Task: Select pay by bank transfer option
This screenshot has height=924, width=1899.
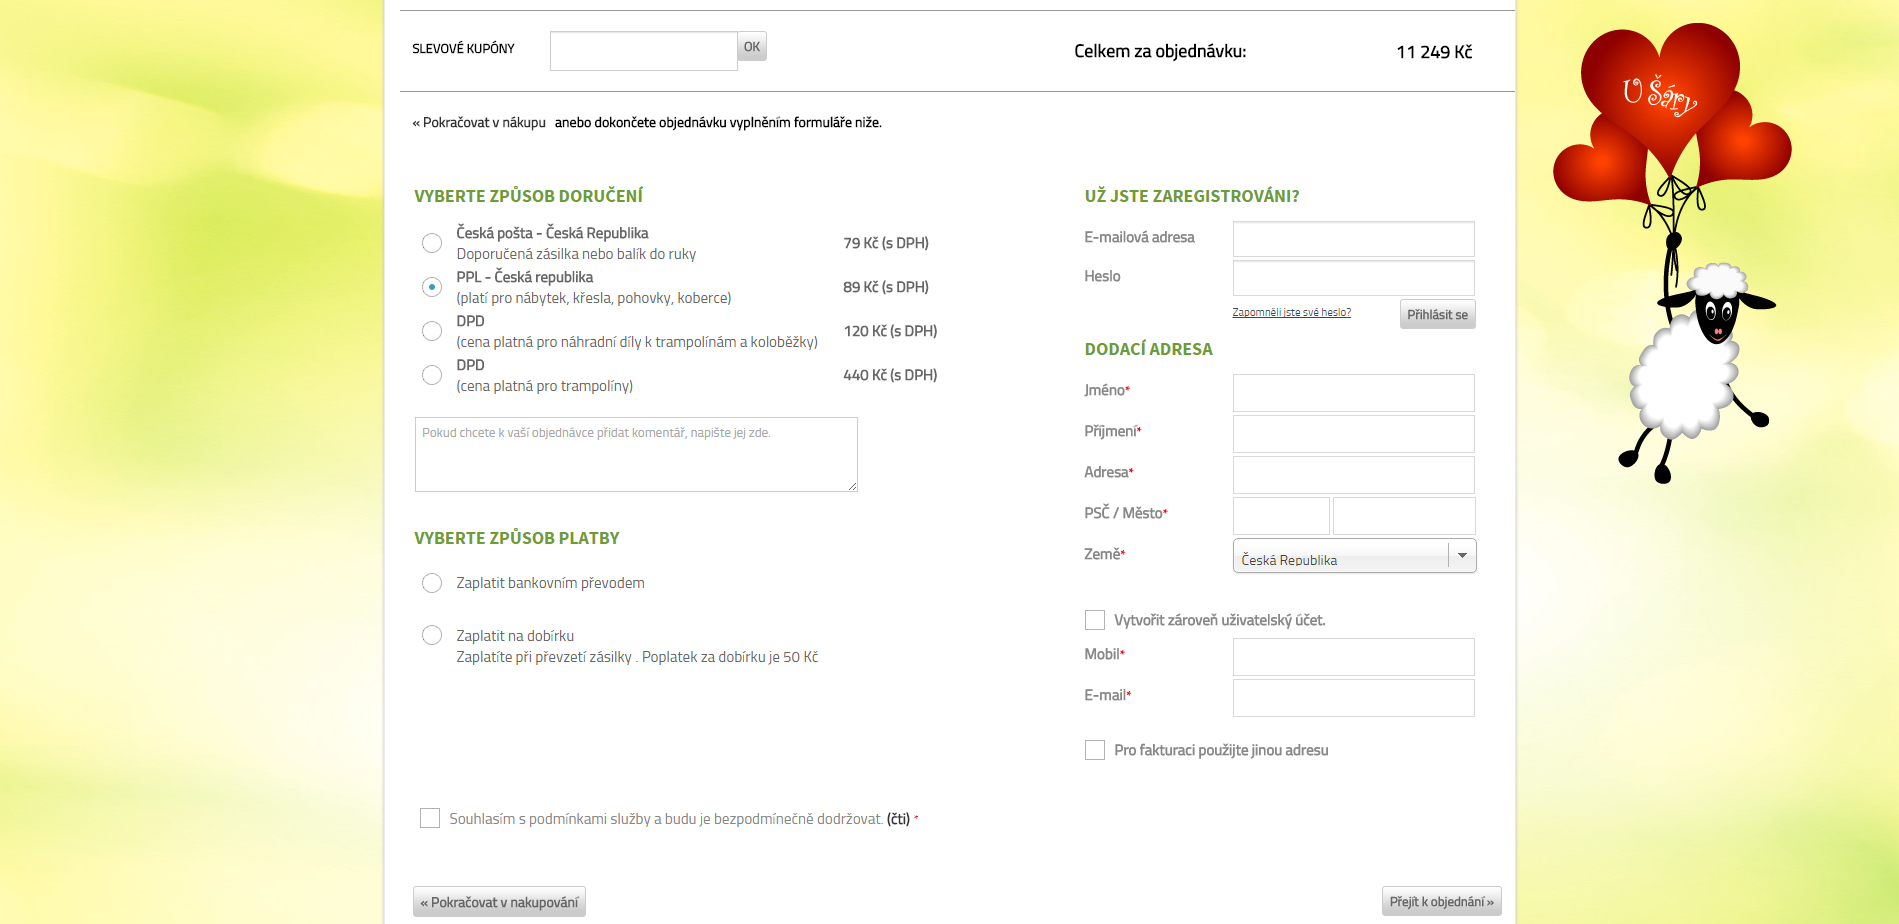Action: point(432,583)
